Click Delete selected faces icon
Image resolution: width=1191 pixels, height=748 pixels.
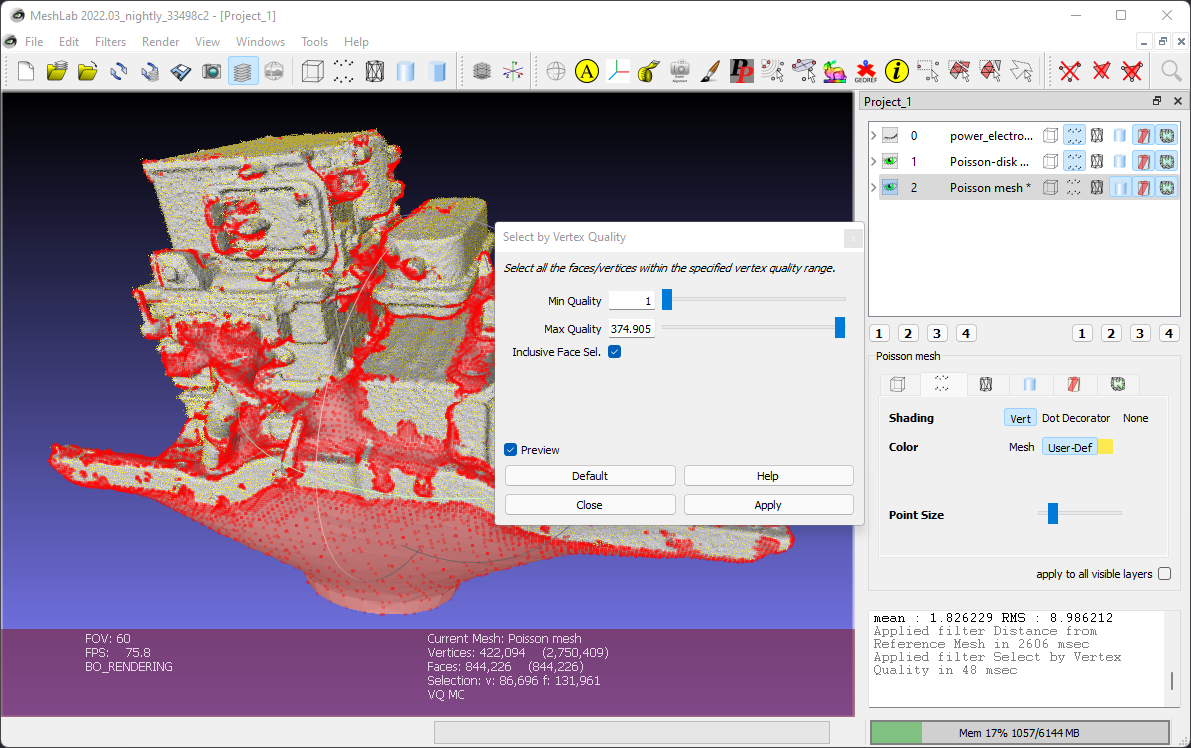point(1101,71)
